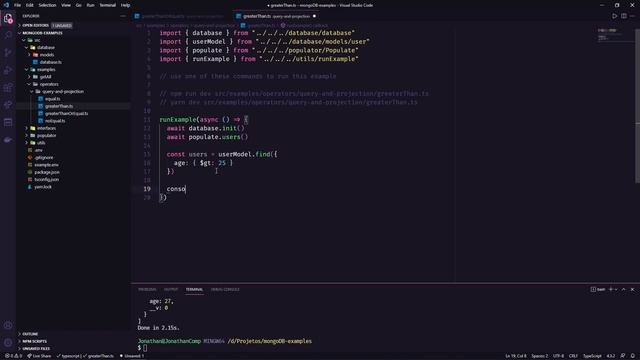Click the editor minimap

(x=616, y=35)
